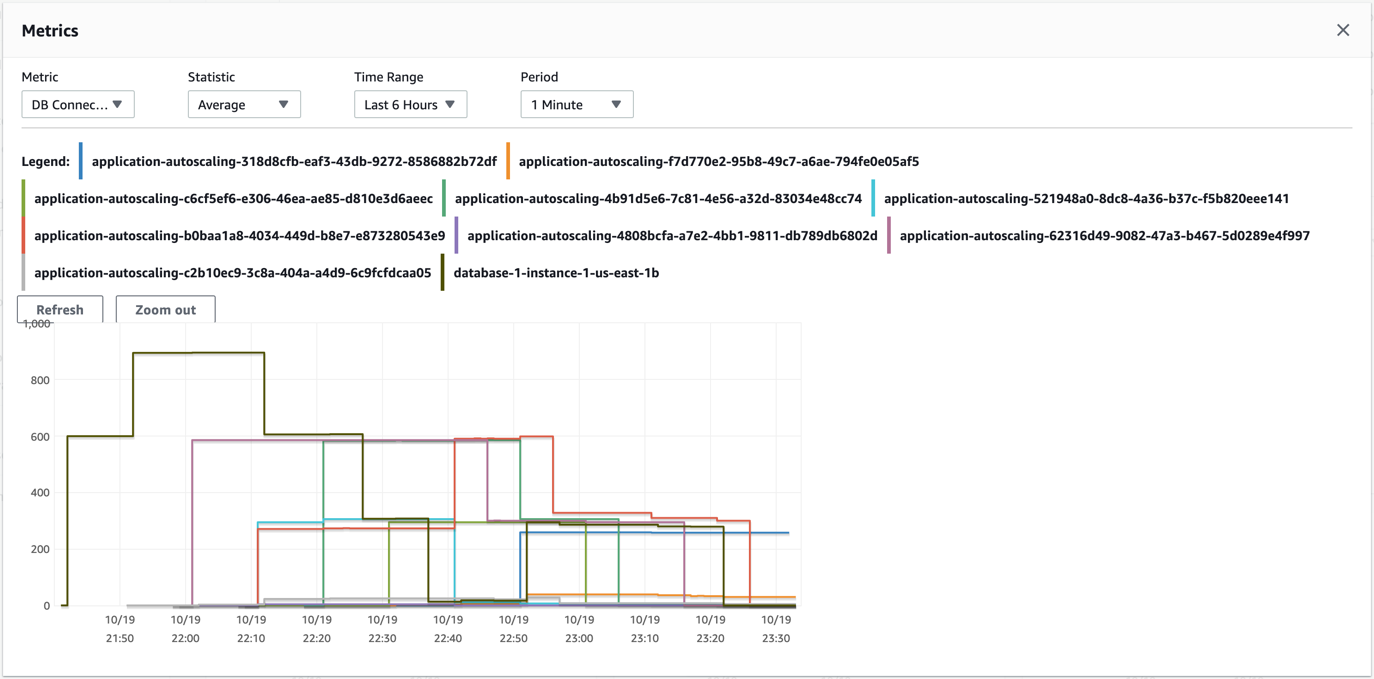Image resolution: width=1374 pixels, height=679 pixels.
Task: Click the 22:00 tick label on time axis
Action: 185,638
